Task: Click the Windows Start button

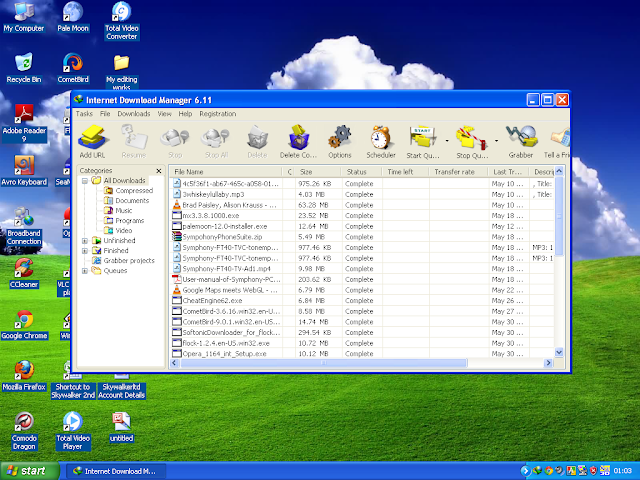Action: point(26,470)
